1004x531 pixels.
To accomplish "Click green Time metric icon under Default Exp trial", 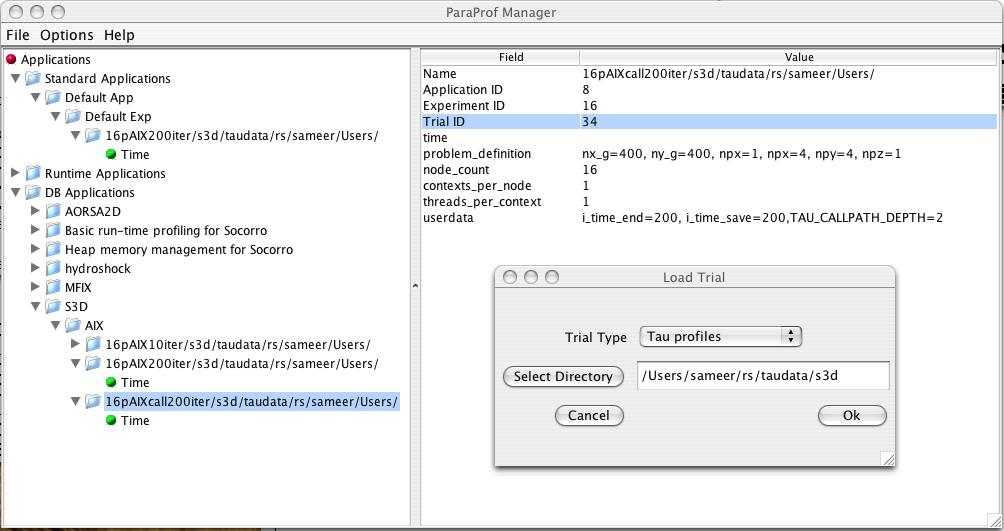I will pos(111,154).
